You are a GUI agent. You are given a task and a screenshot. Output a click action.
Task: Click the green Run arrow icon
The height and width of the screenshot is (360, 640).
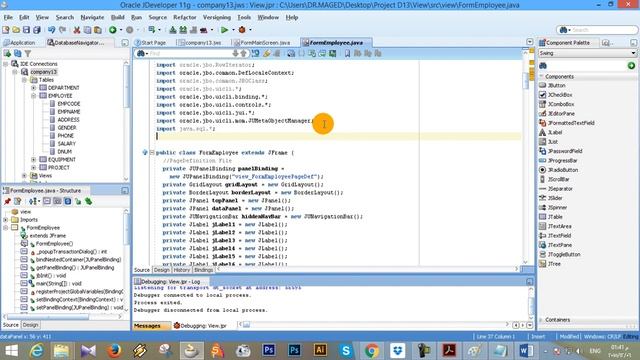[x=224, y=30]
